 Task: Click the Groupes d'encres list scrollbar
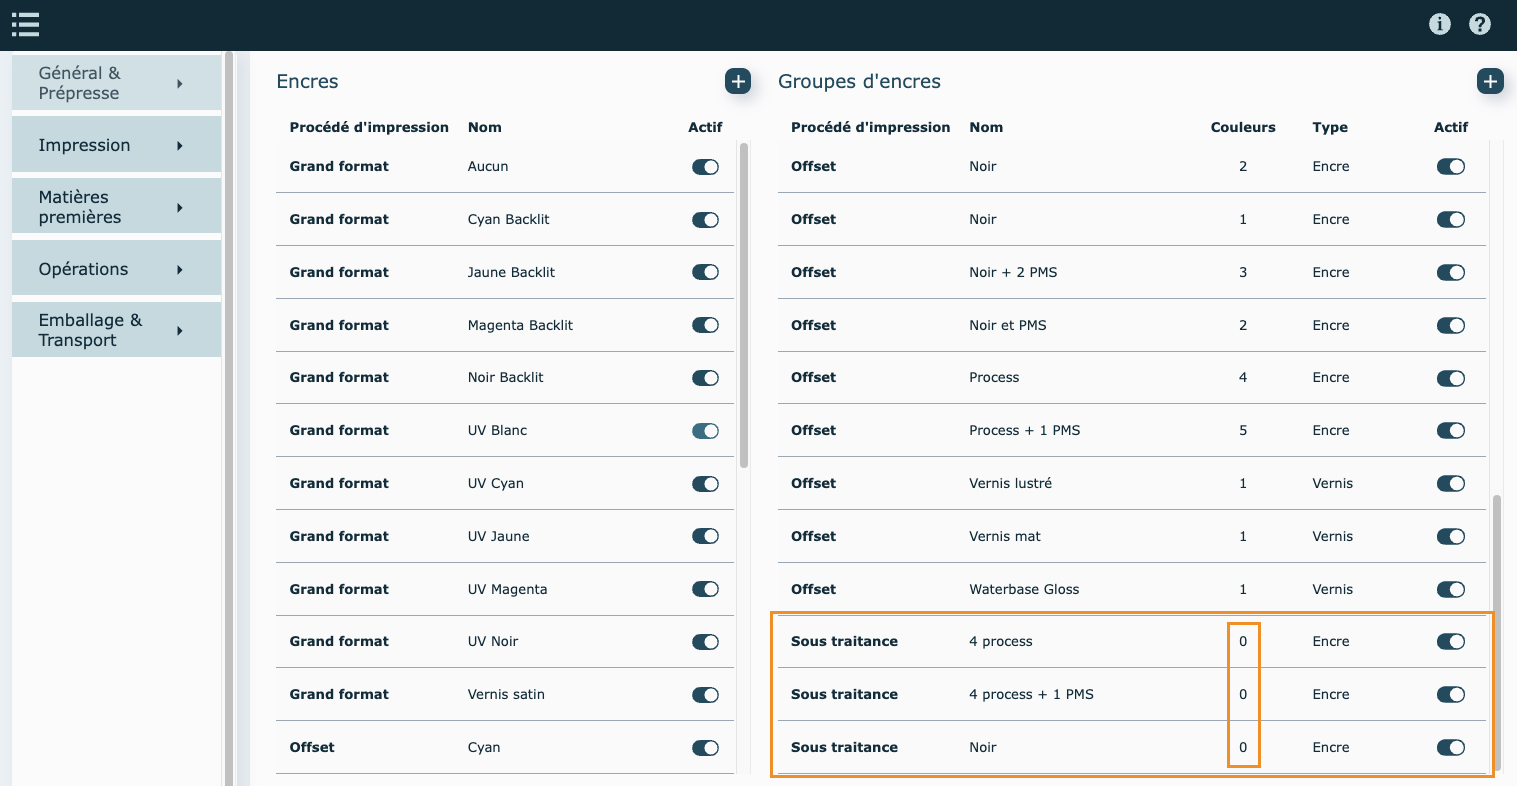(x=1496, y=630)
